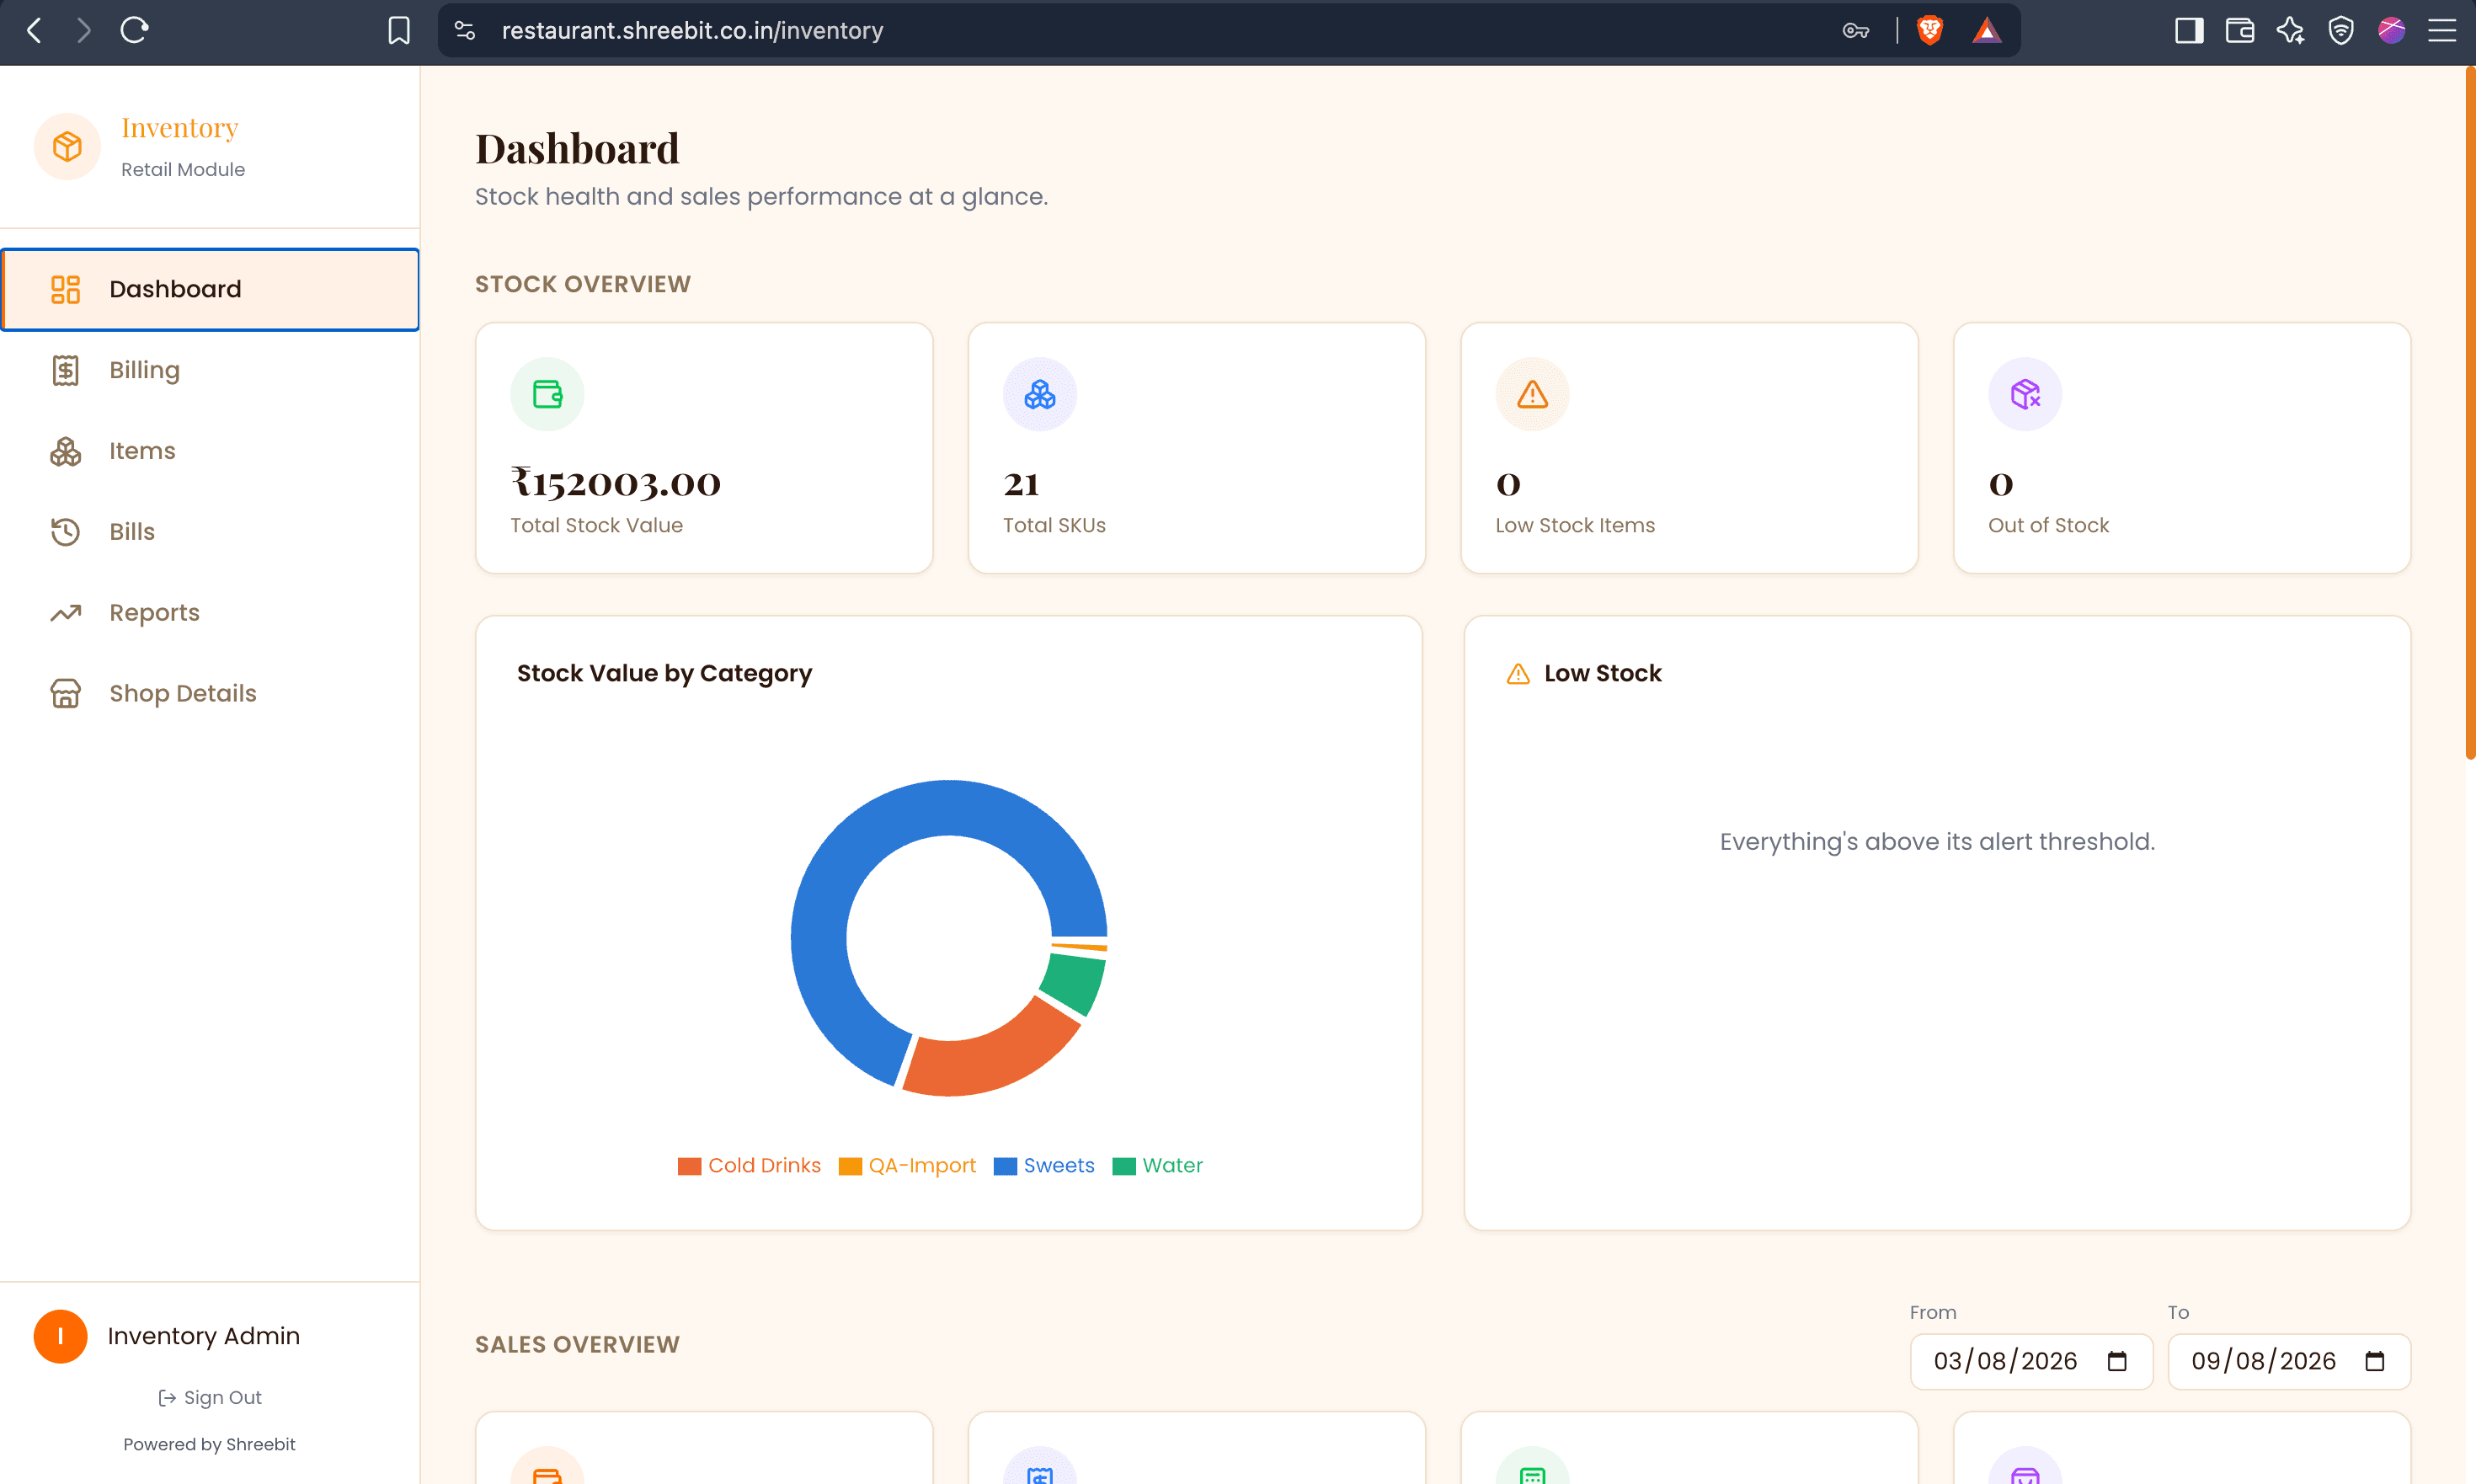This screenshot has width=2476, height=1484.
Task: Go forward in browser
Action: click(84, 30)
